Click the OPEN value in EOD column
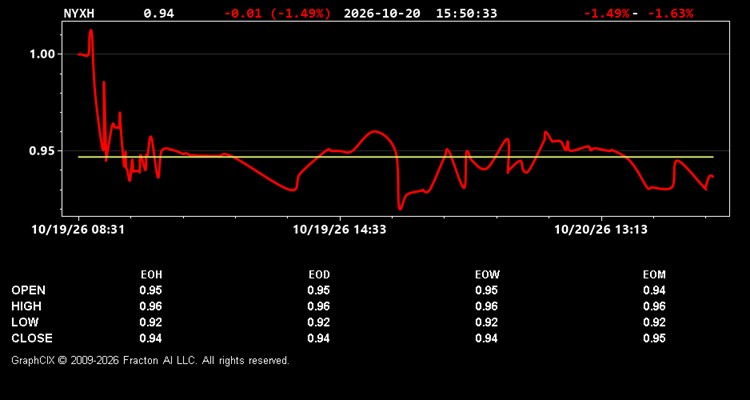The image size is (750, 400). [x=319, y=290]
